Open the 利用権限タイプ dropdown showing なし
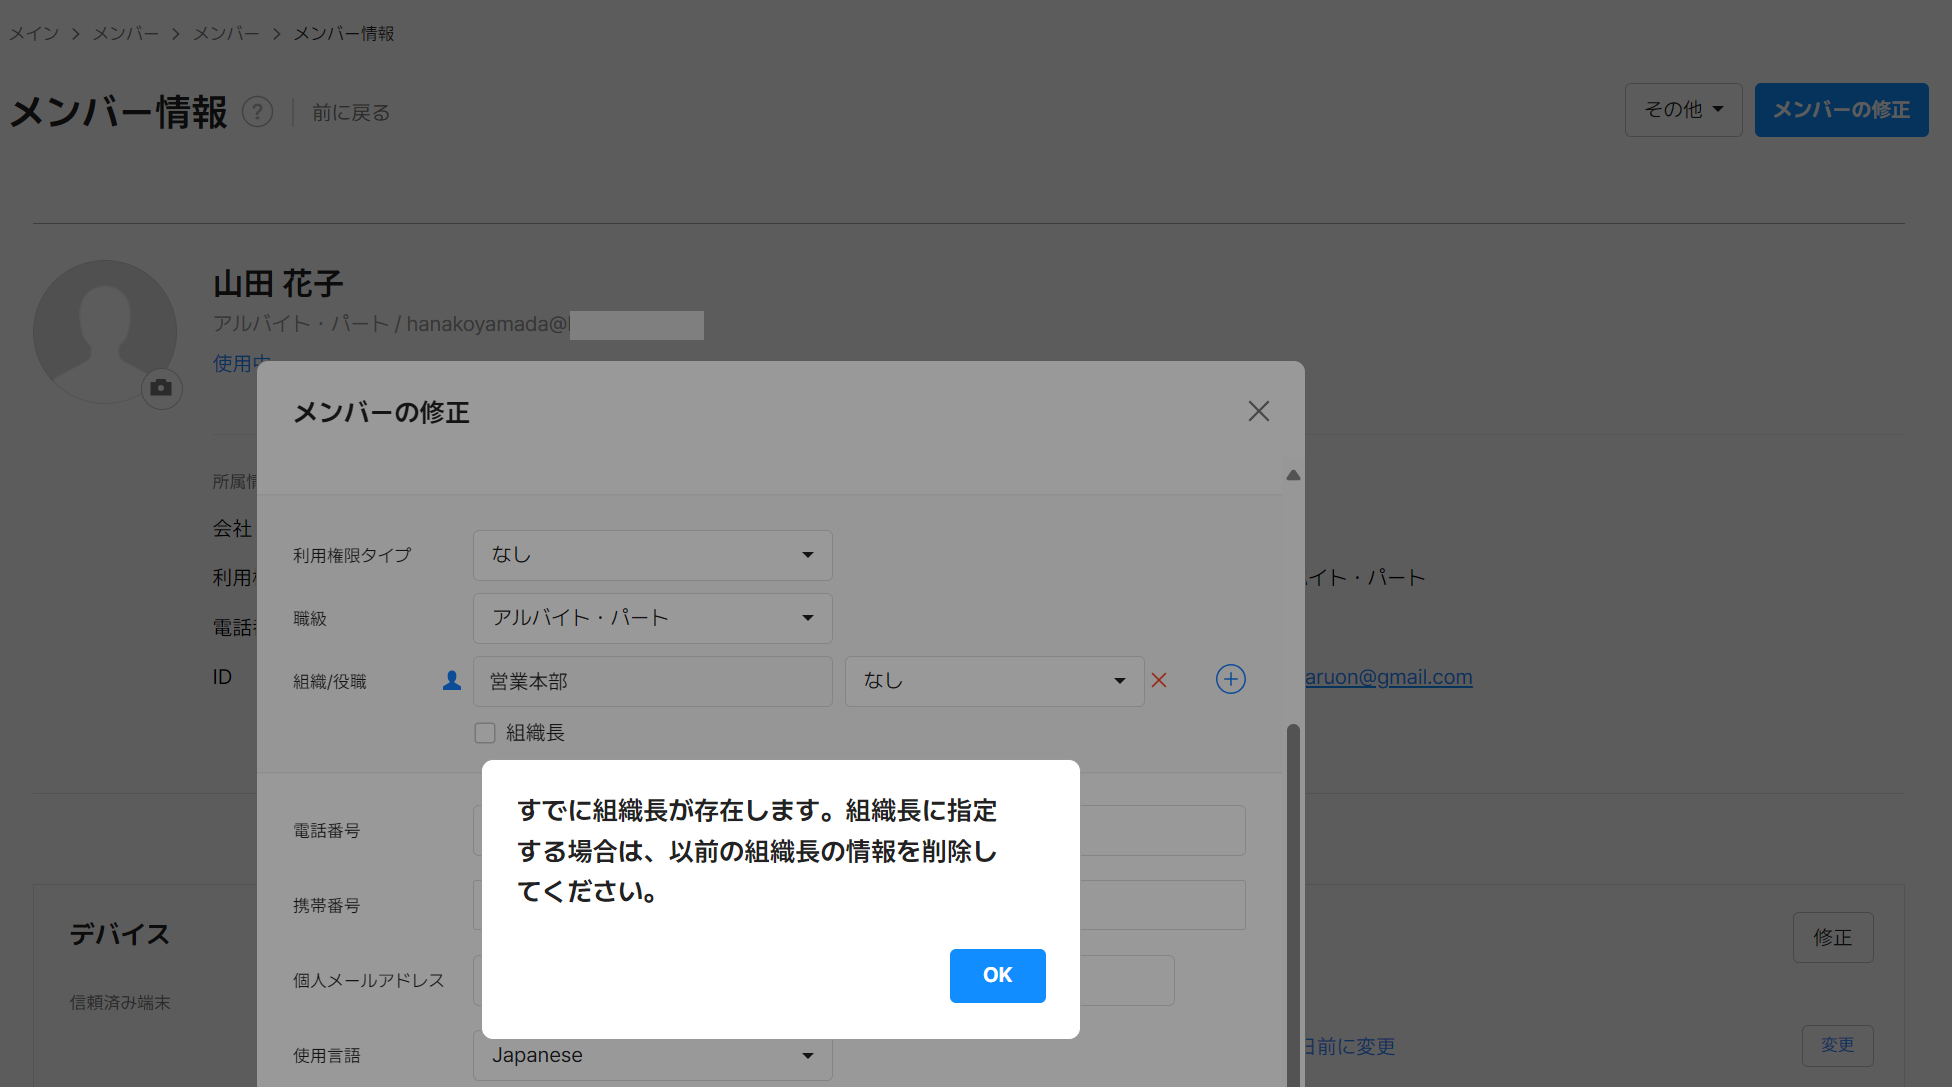The image size is (1952, 1087). 652,555
